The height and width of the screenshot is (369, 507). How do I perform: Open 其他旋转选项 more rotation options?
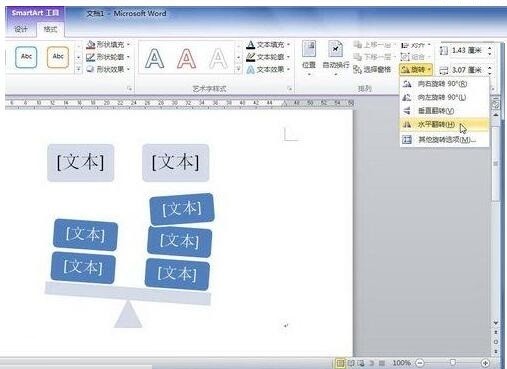click(x=444, y=139)
